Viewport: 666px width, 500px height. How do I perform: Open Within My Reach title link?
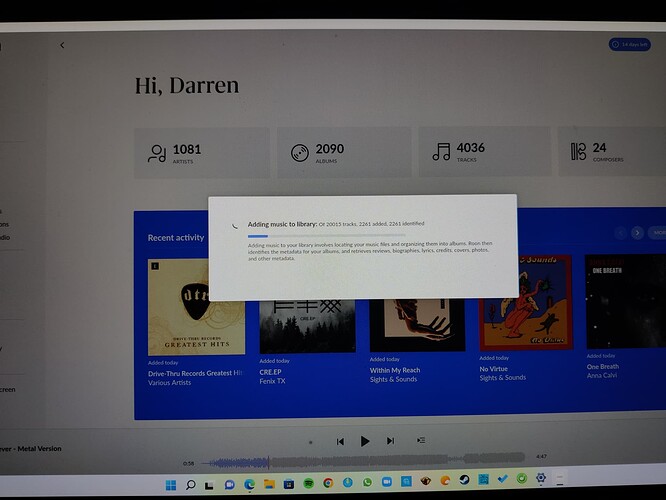pos(395,370)
